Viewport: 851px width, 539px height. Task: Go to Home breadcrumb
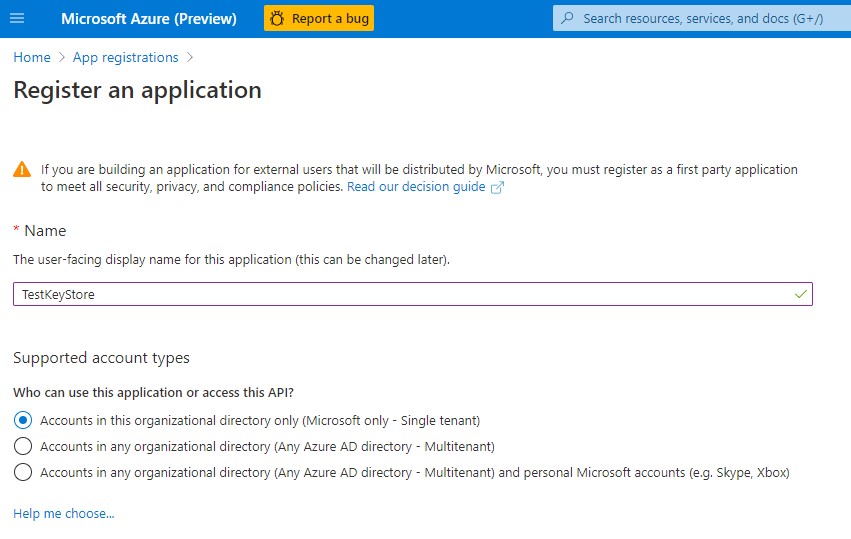pyautogui.click(x=32, y=58)
